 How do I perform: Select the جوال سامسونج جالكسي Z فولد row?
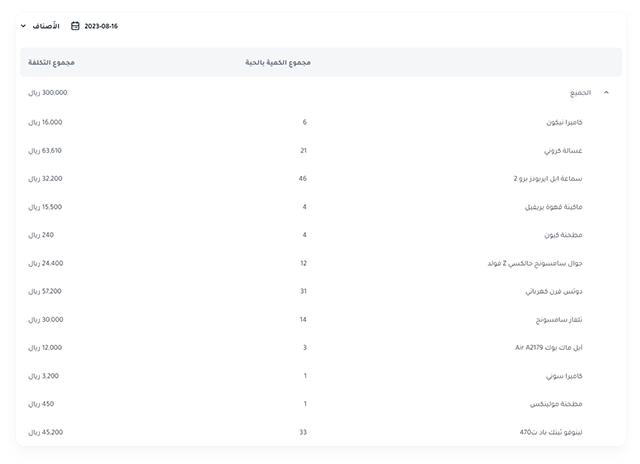tap(540, 263)
